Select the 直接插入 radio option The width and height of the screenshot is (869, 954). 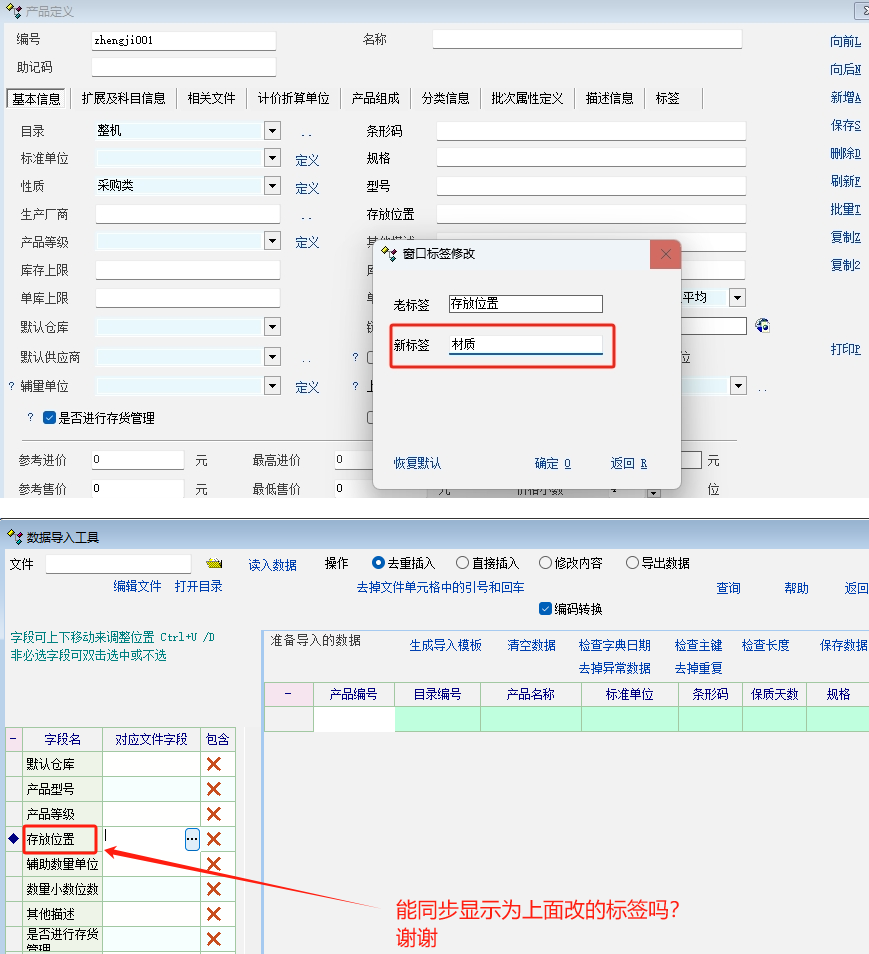(x=462, y=563)
